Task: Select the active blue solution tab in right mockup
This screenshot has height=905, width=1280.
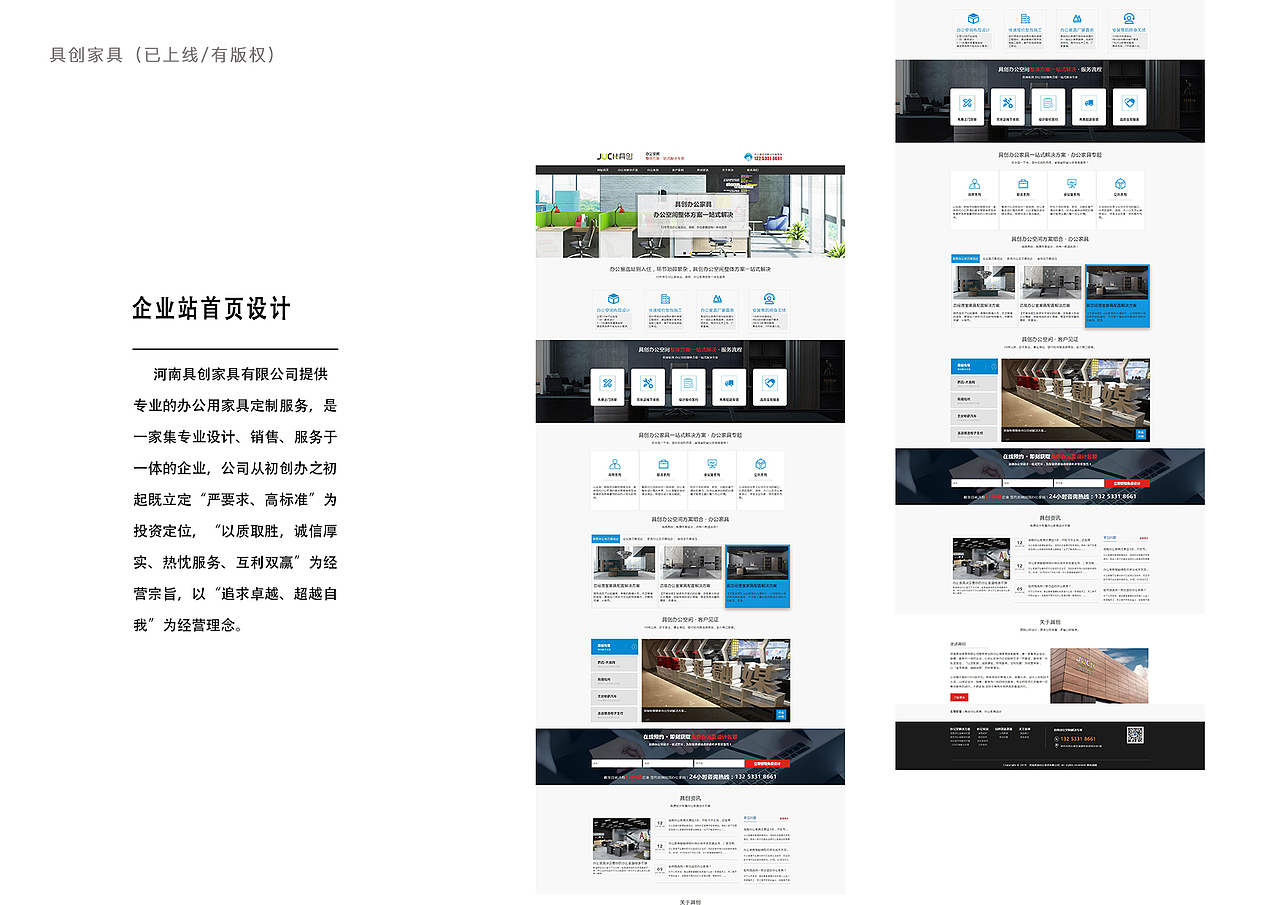Action: (x=965, y=258)
